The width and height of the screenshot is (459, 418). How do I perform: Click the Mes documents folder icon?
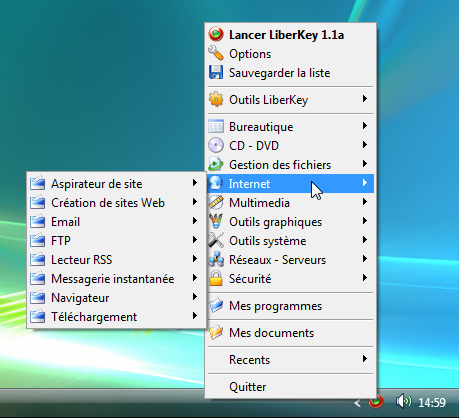pyautogui.click(x=216, y=332)
